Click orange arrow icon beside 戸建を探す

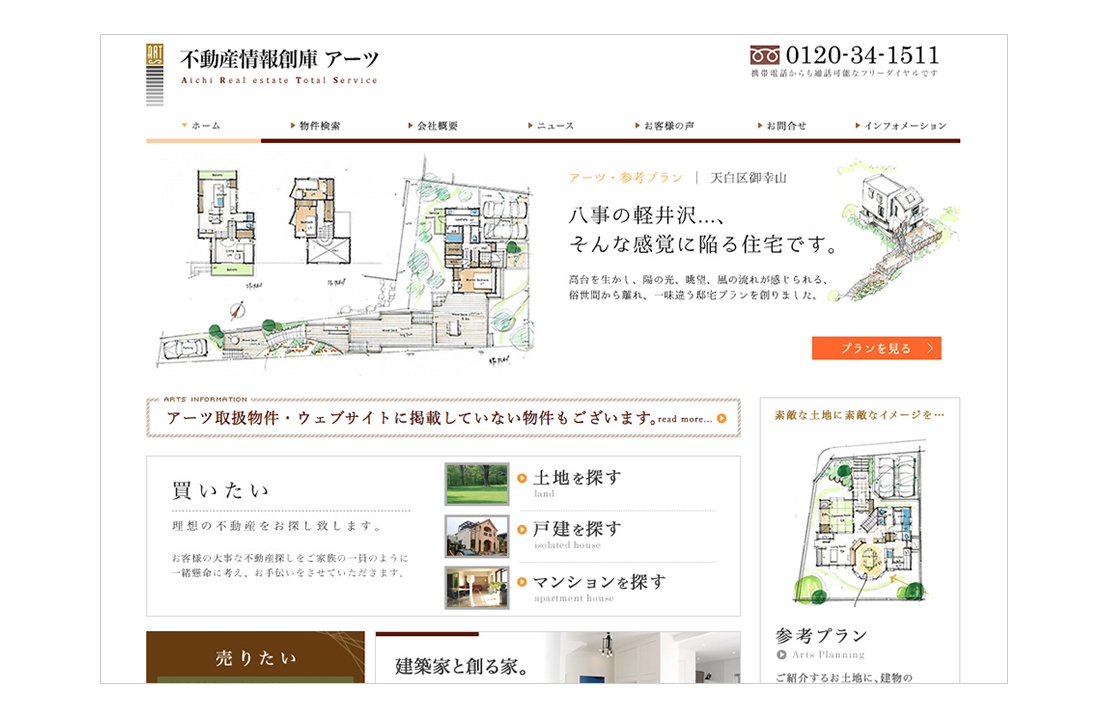click(523, 530)
